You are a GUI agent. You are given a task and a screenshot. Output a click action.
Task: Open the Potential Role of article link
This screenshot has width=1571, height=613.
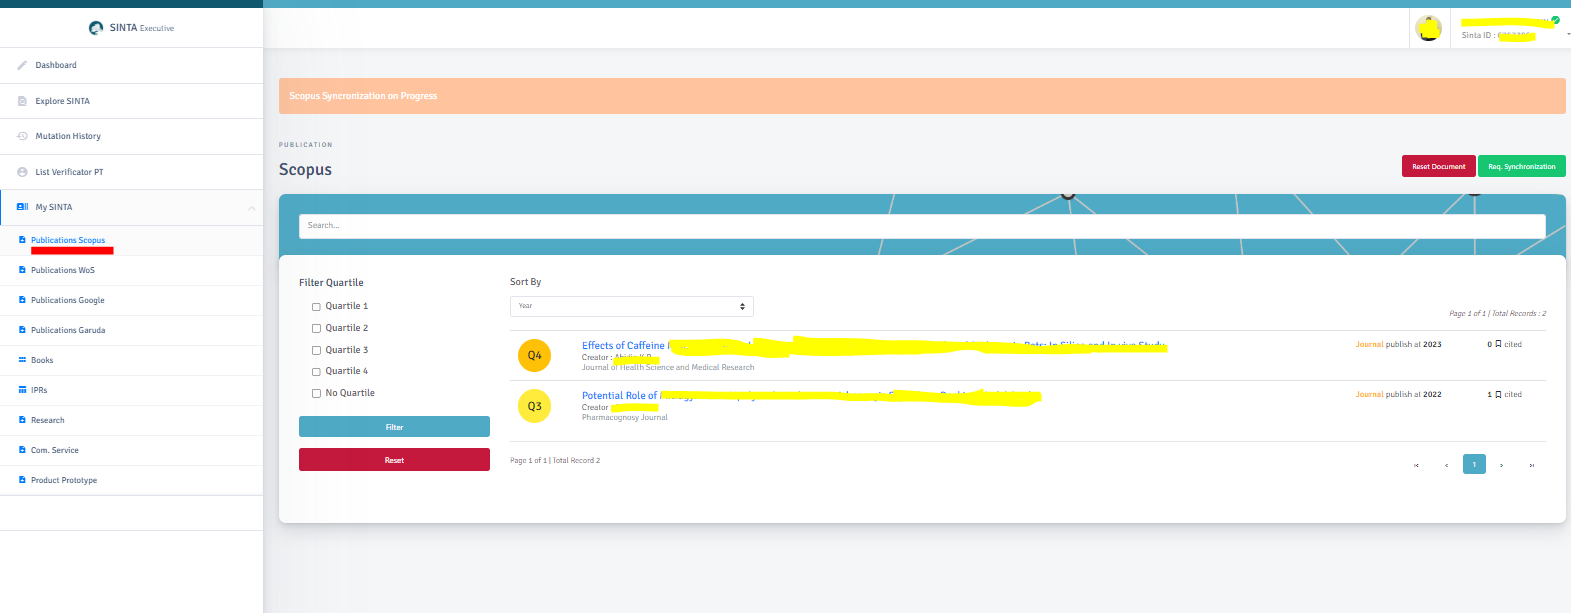(811, 396)
